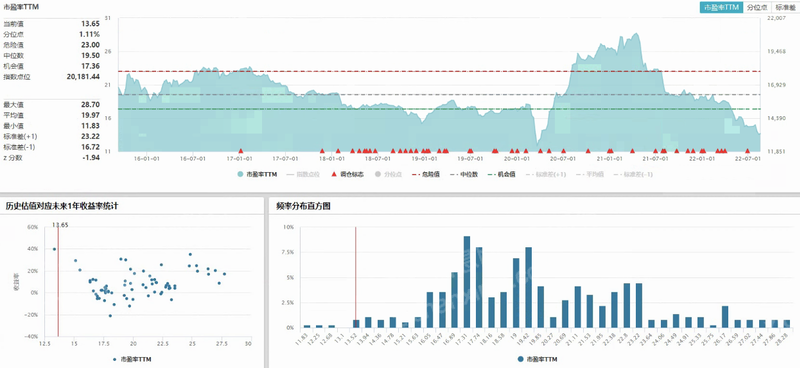The height and width of the screenshot is (368, 800).
Task: Click the 分位点 value 1.11%
Action: click(89, 34)
